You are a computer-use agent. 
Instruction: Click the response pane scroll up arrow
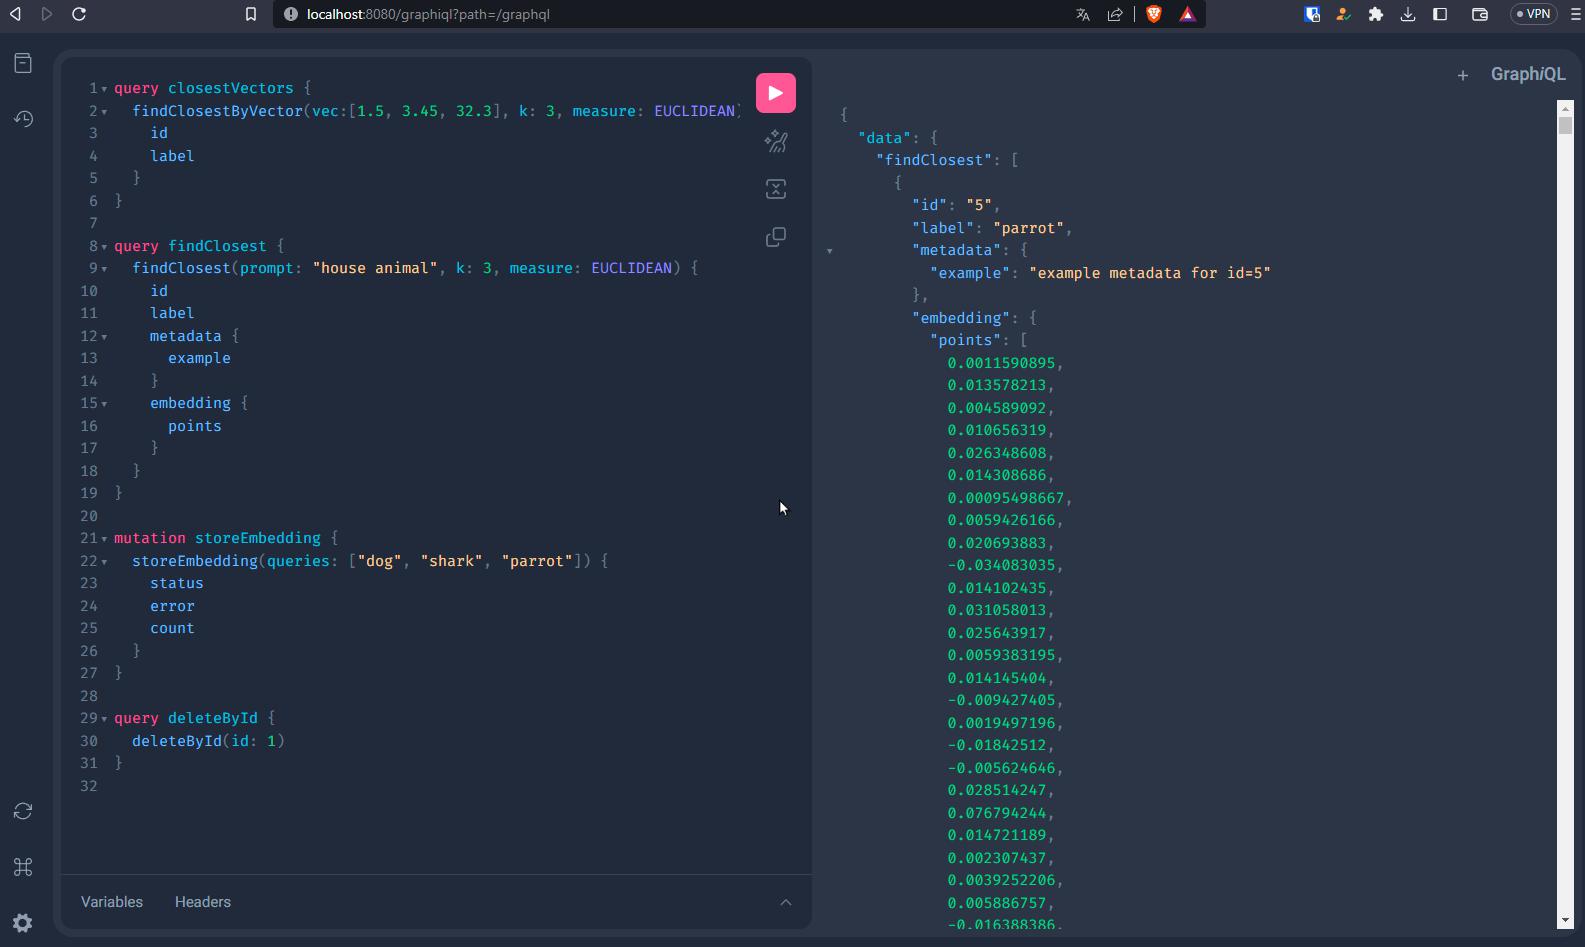point(1565,107)
